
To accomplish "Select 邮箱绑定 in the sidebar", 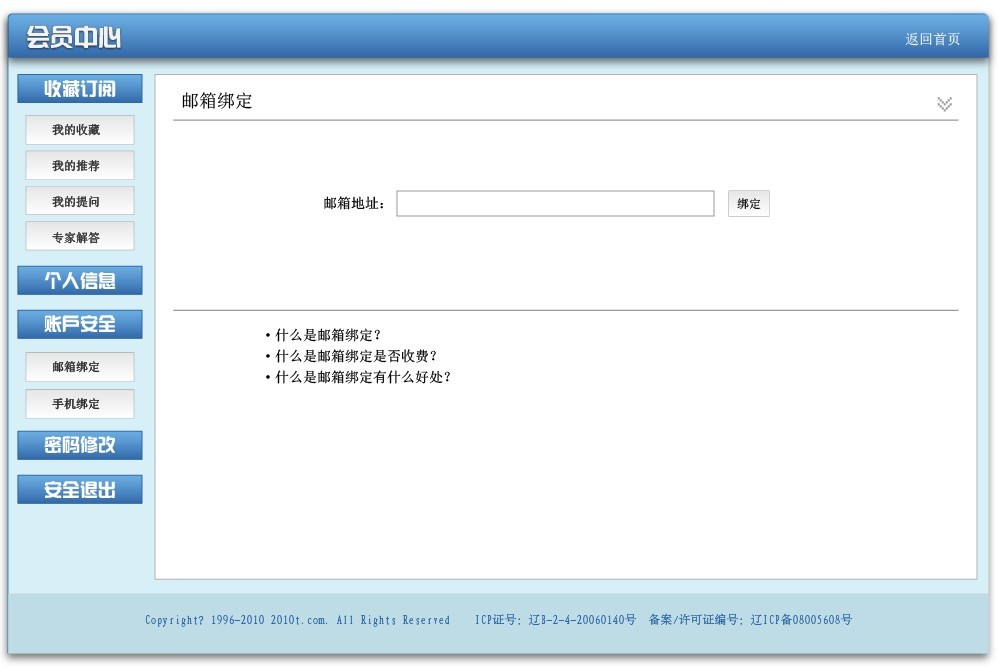I will (x=79, y=367).
